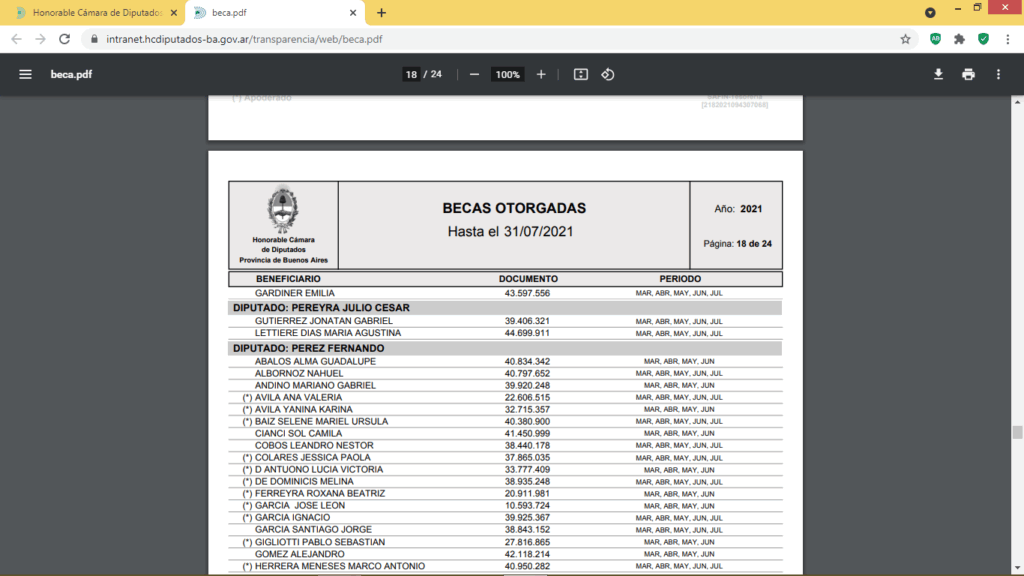
Task: Go back to the previous page
Action: [16, 39]
